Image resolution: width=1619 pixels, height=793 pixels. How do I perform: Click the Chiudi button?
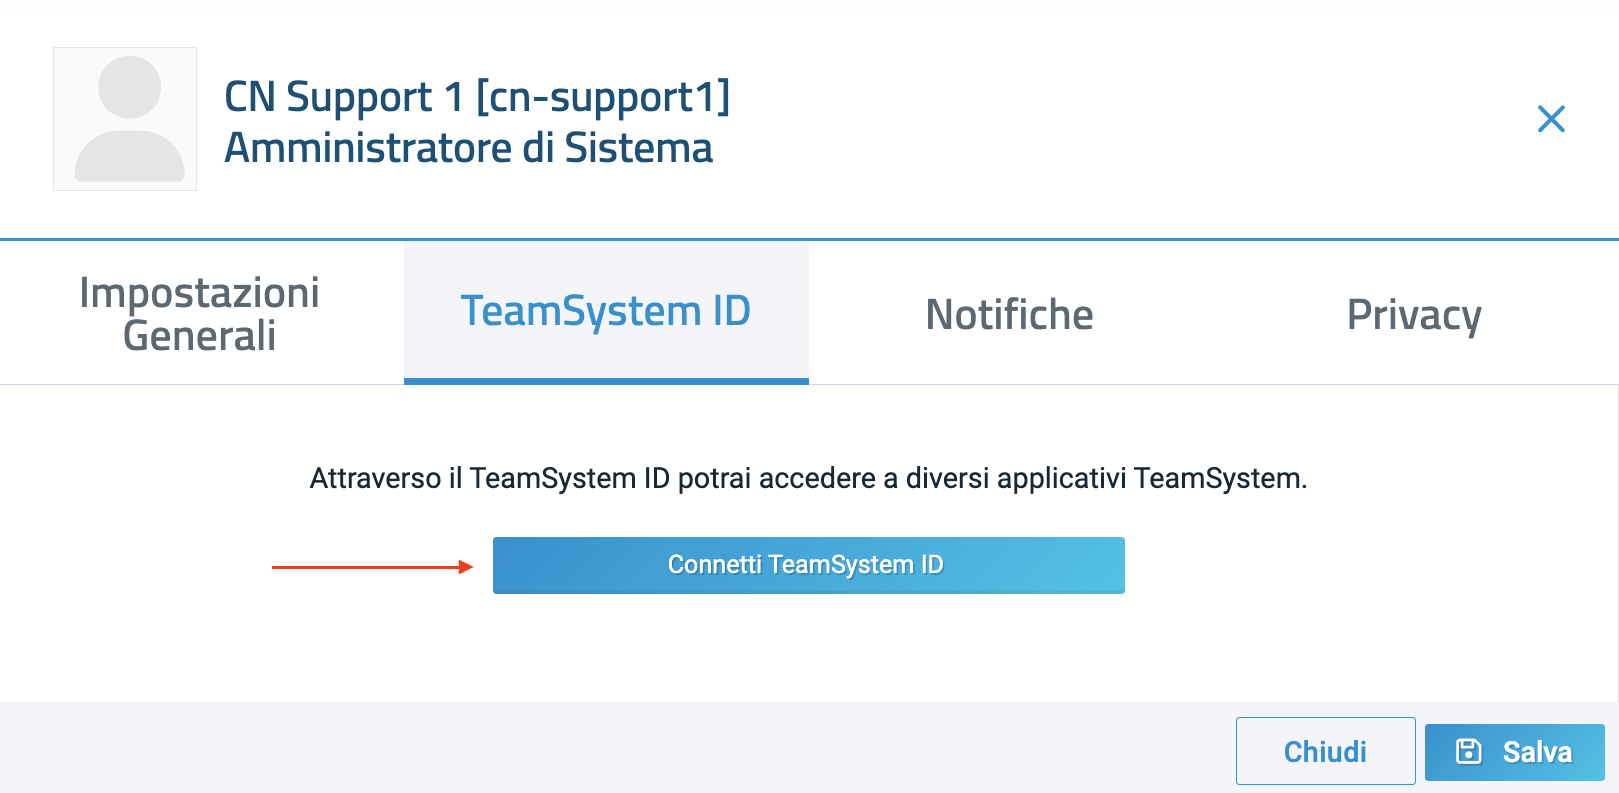tap(1325, 751)
